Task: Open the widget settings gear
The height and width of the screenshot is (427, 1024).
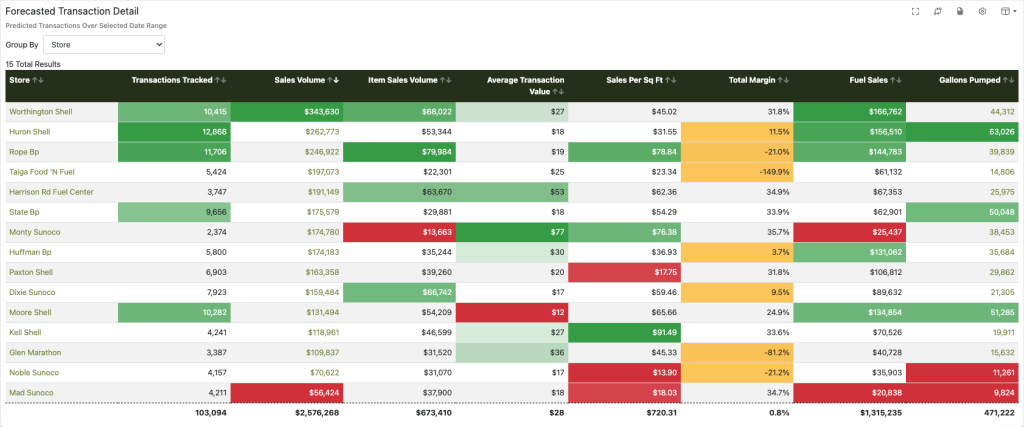Action: (x=982, y=12)
